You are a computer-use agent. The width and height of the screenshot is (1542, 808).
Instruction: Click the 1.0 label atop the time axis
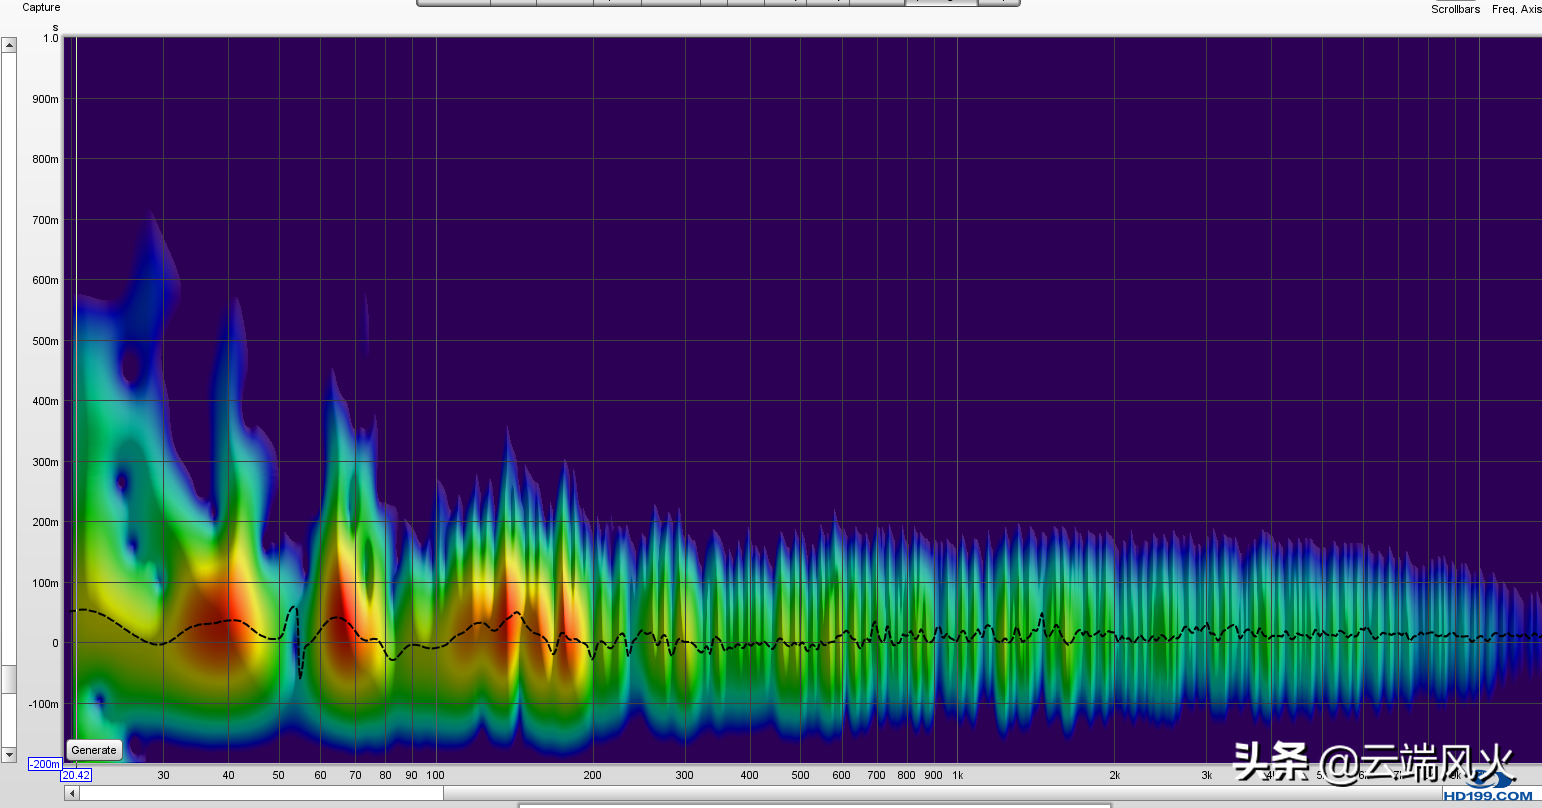[x=50, y=38]
